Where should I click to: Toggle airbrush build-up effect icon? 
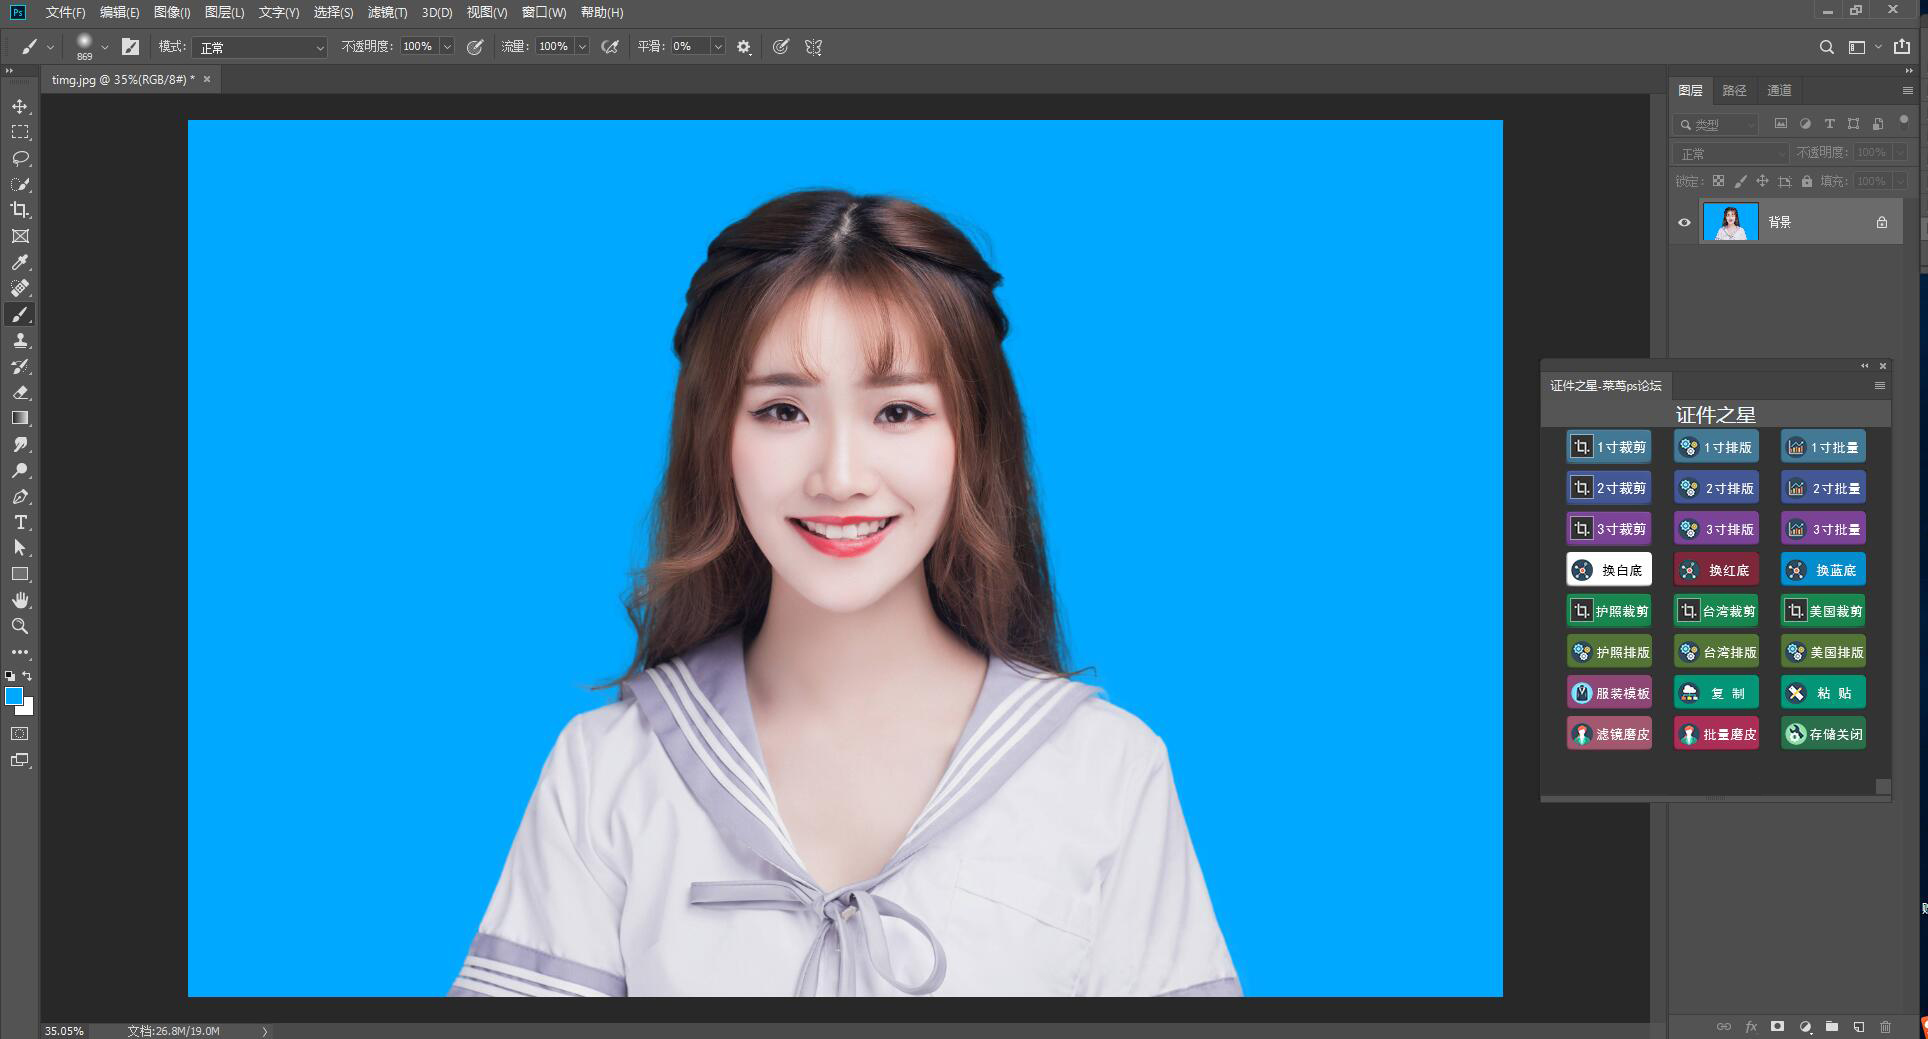click(x=609, y=47)
